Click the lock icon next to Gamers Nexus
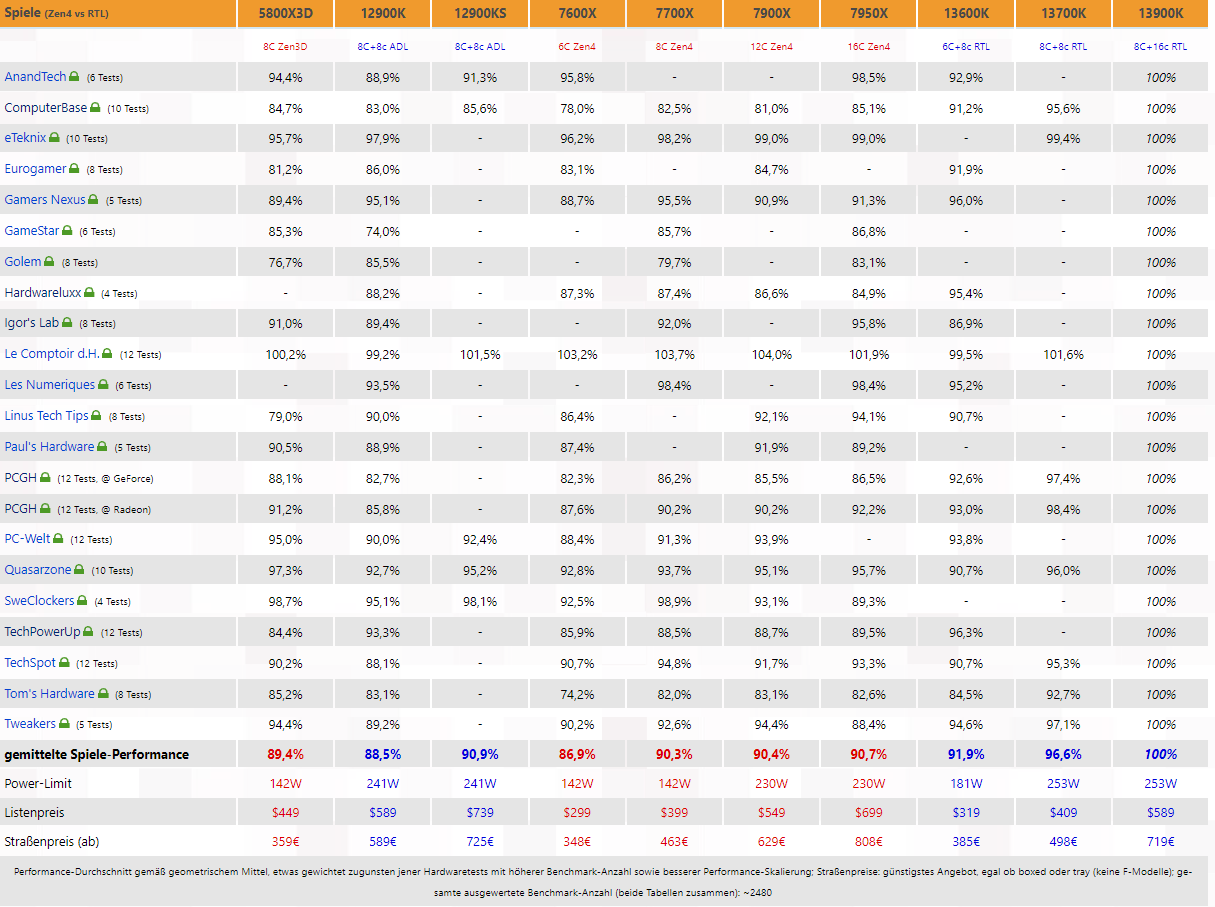The image size is (1215, 907). tap(93, 200)
